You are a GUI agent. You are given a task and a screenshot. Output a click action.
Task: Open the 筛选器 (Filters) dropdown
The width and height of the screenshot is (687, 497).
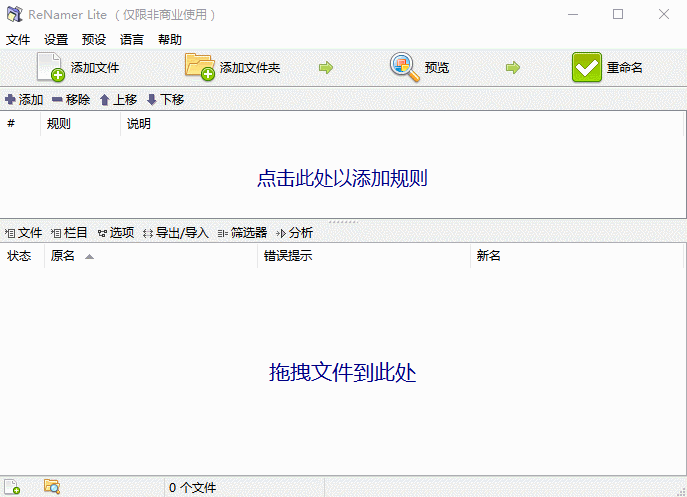click(x=242, y=232)
